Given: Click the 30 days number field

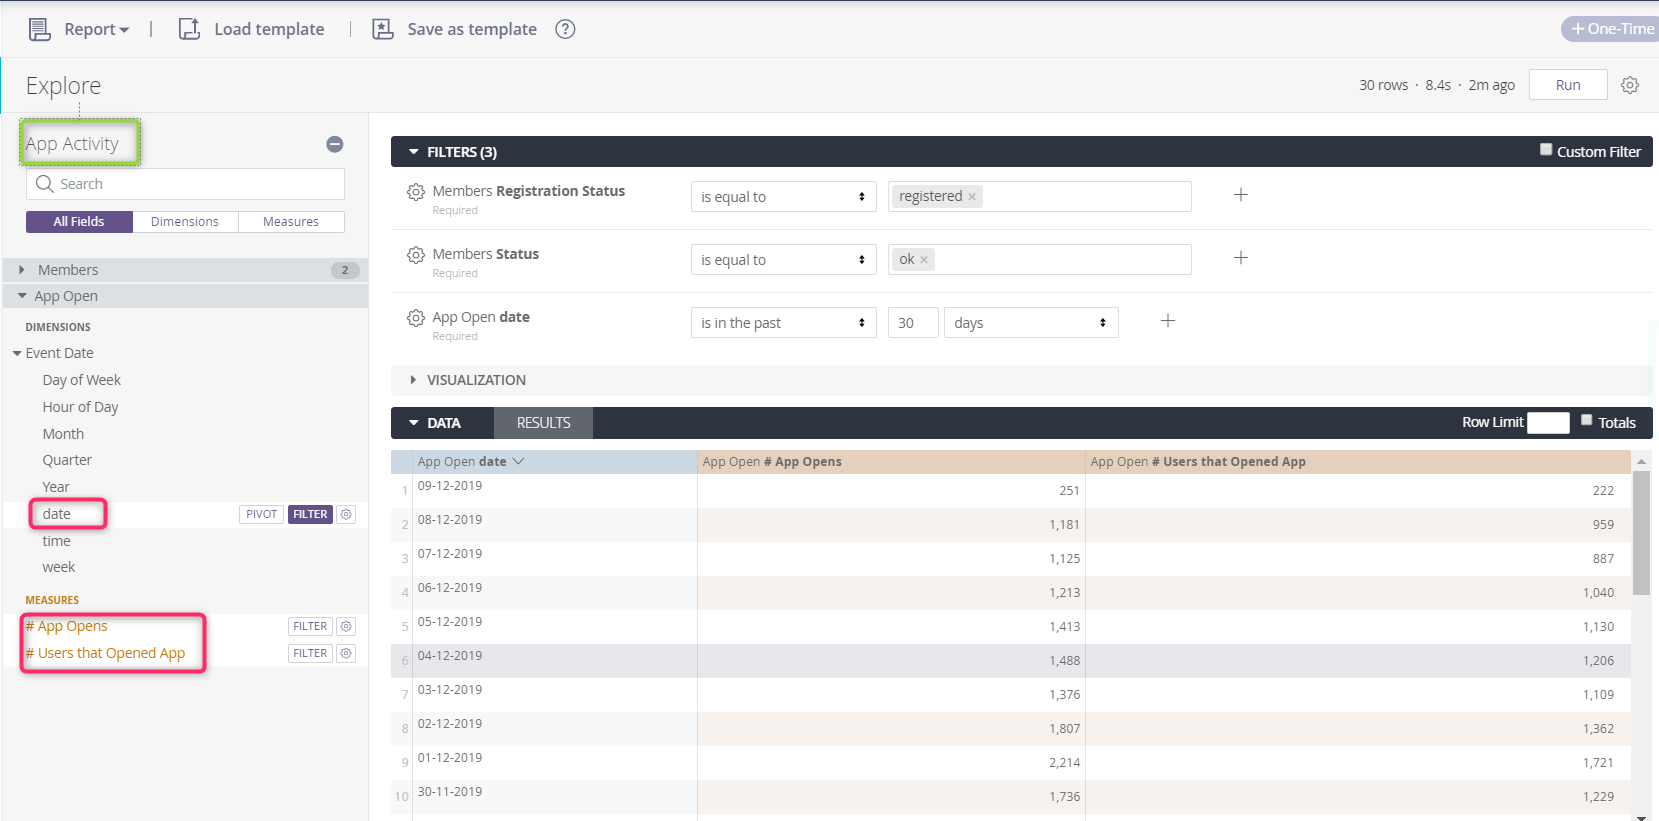Looking at the screenshot, I should (913, 323).
